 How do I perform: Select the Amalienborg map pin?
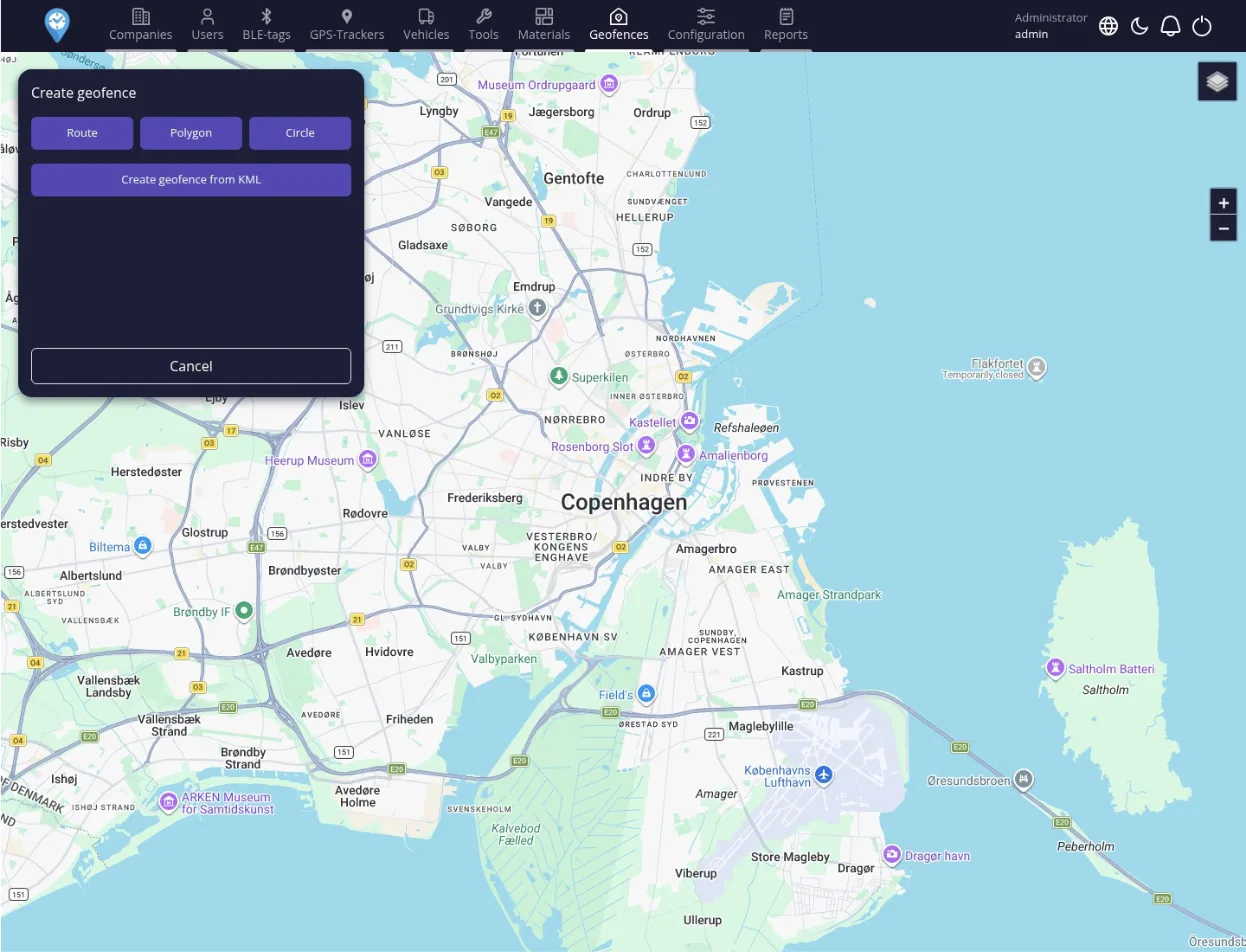pos(686,454)
